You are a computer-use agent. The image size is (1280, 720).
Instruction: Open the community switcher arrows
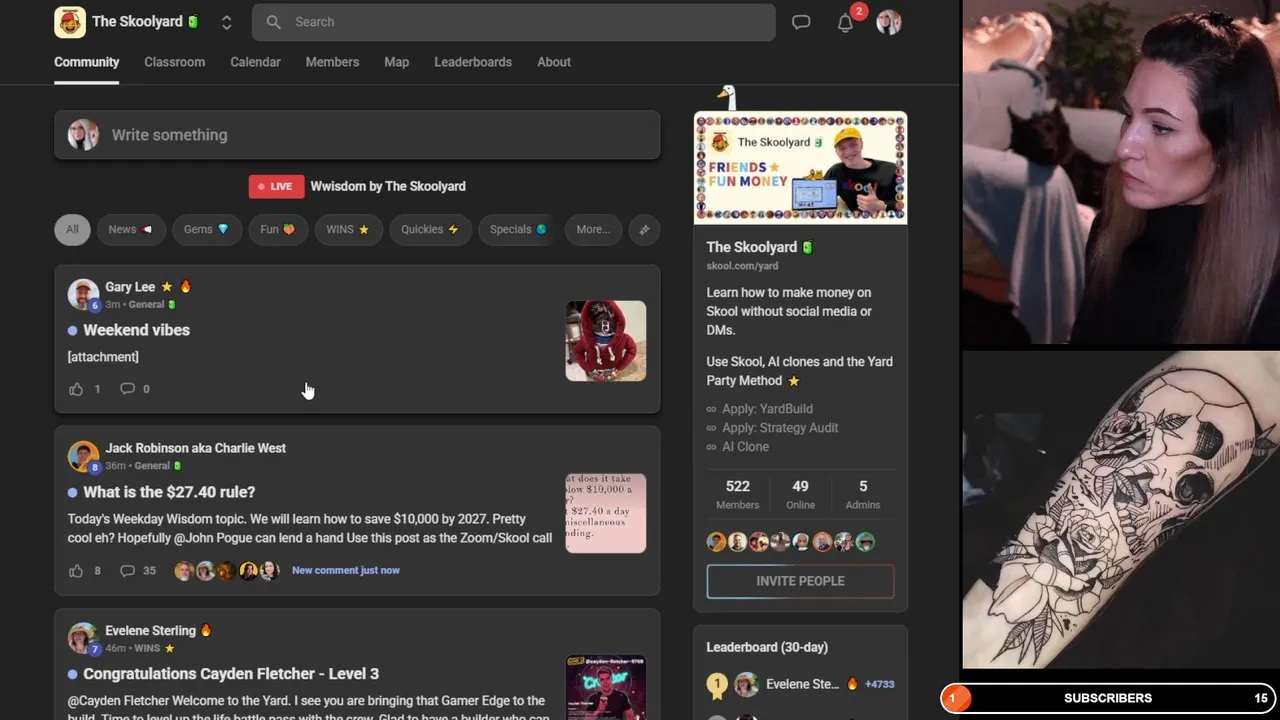(227, 22)
